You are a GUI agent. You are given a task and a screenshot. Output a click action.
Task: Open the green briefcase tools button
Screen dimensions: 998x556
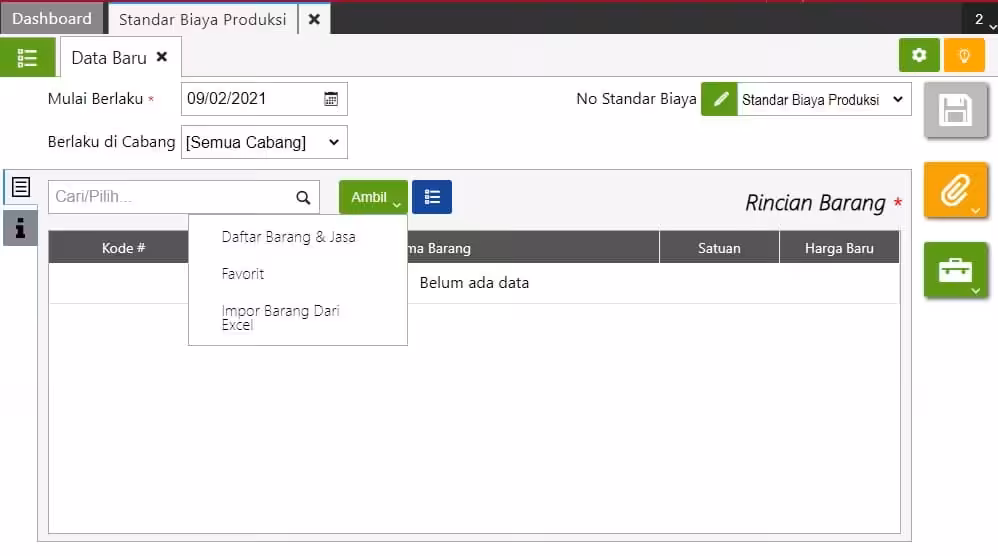[955, 270]
